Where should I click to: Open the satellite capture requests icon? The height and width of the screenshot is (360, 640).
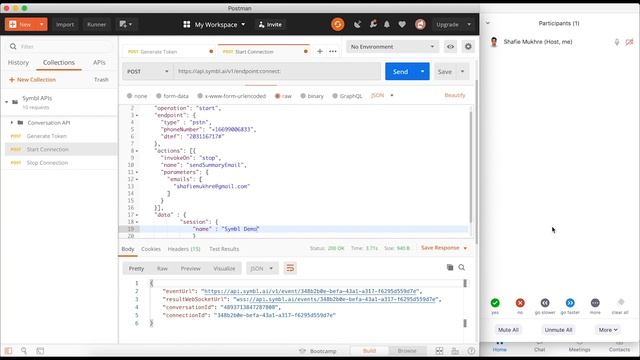(358, 24)
